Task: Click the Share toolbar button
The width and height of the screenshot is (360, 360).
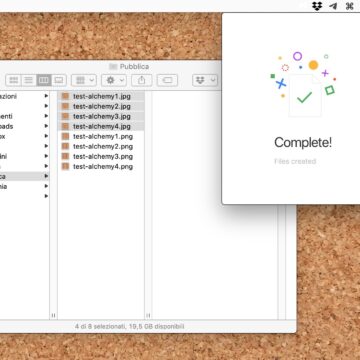Action: (142, 80)
